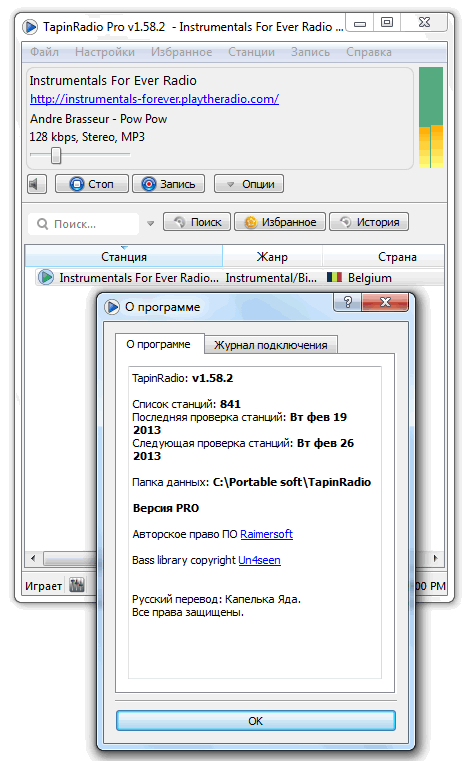This screenshot has width=469, height=761.
Task: Open the Un4seen link
Action: pyautogui.click(x=259, y=561)
